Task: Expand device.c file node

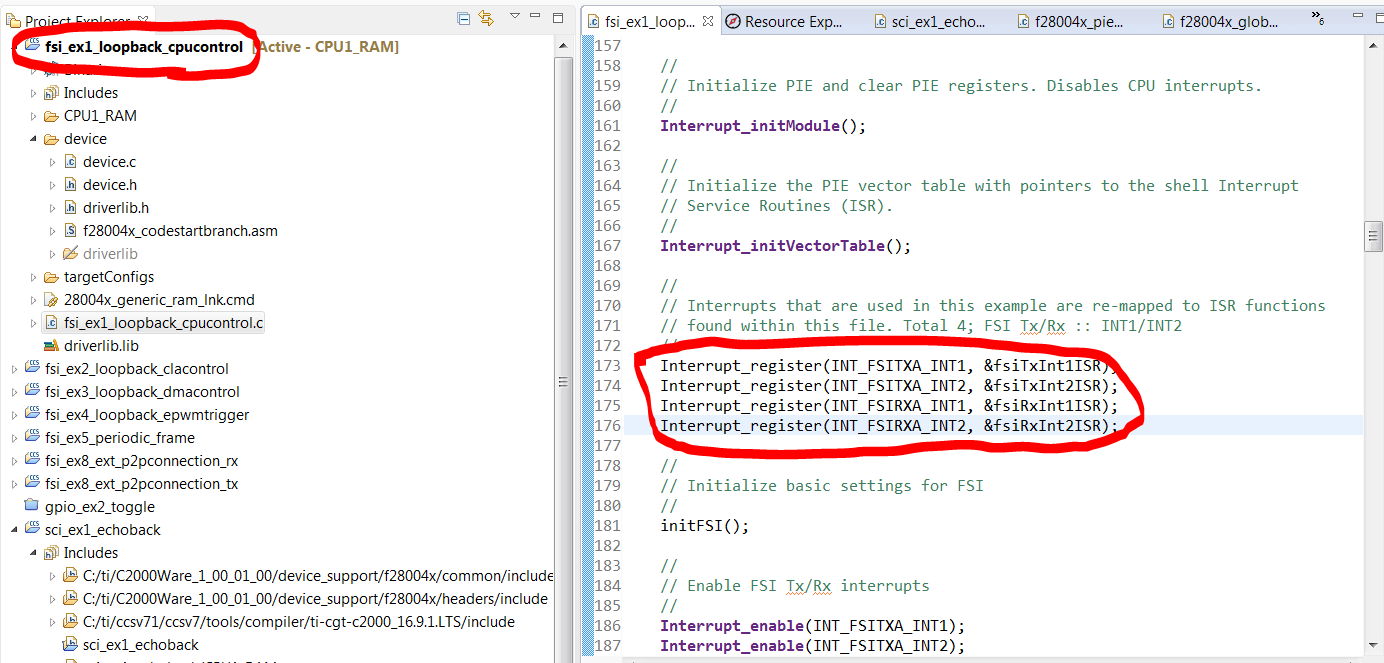Action: click(x=53, y=162)
